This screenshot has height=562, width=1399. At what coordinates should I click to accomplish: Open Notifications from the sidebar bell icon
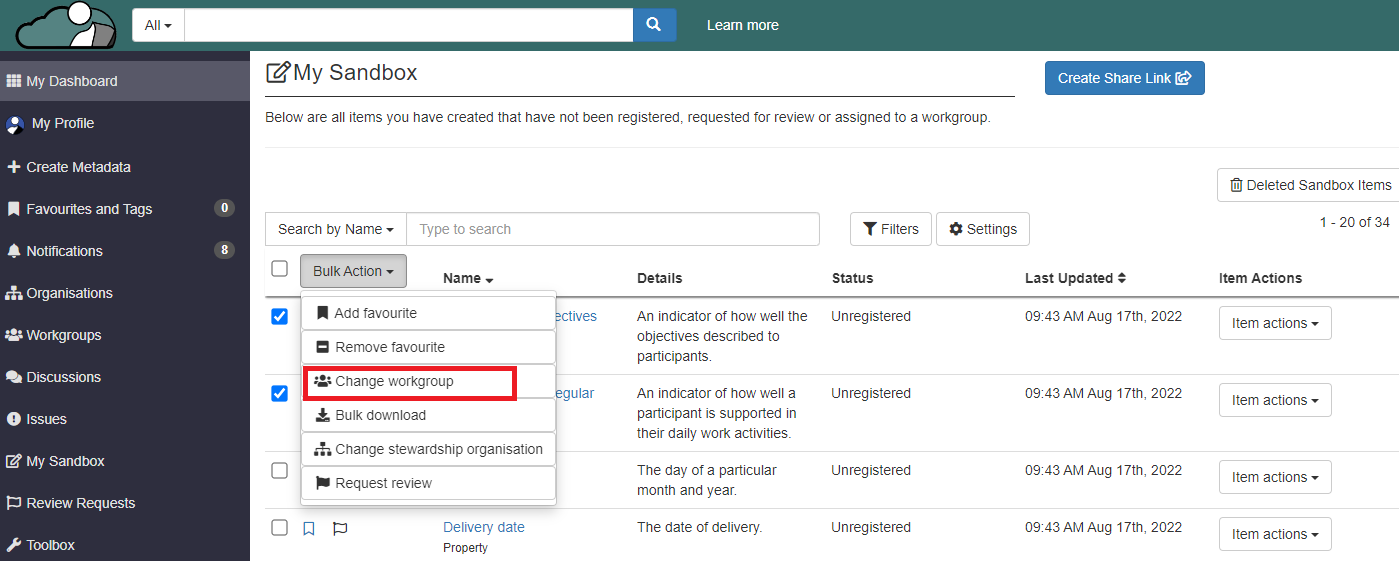click(x=14, y=251)
